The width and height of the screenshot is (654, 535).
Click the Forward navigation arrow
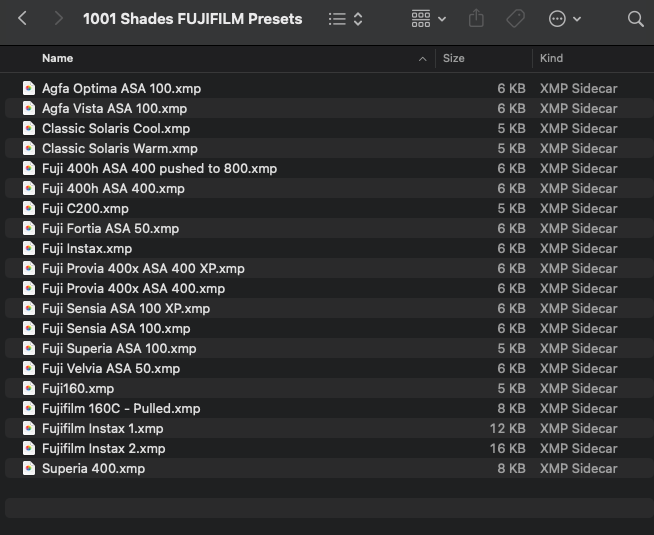point(58,19)
